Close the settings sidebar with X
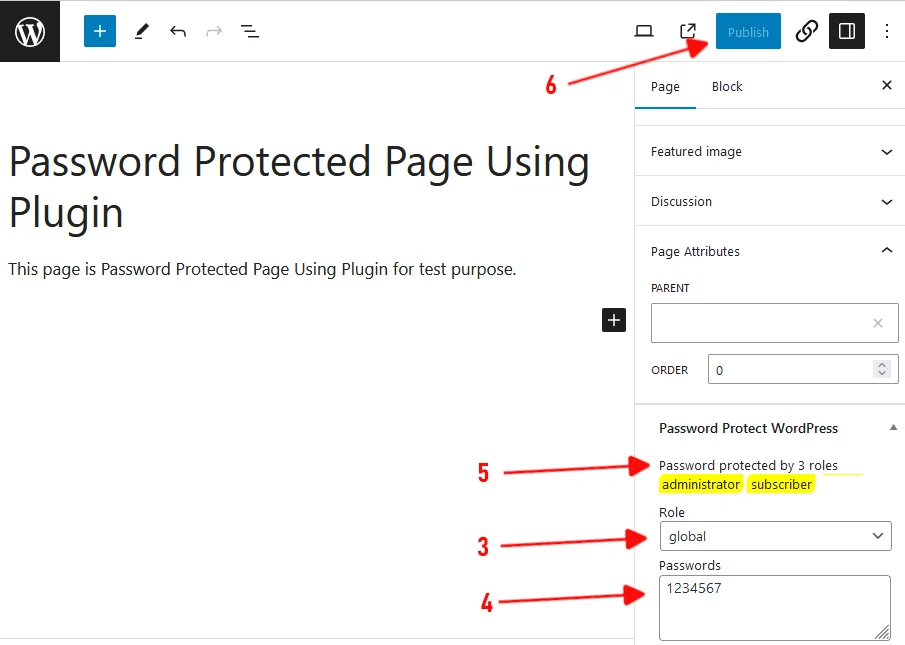The height and width of the screenshot is (645, 905). tap(887, 85)
